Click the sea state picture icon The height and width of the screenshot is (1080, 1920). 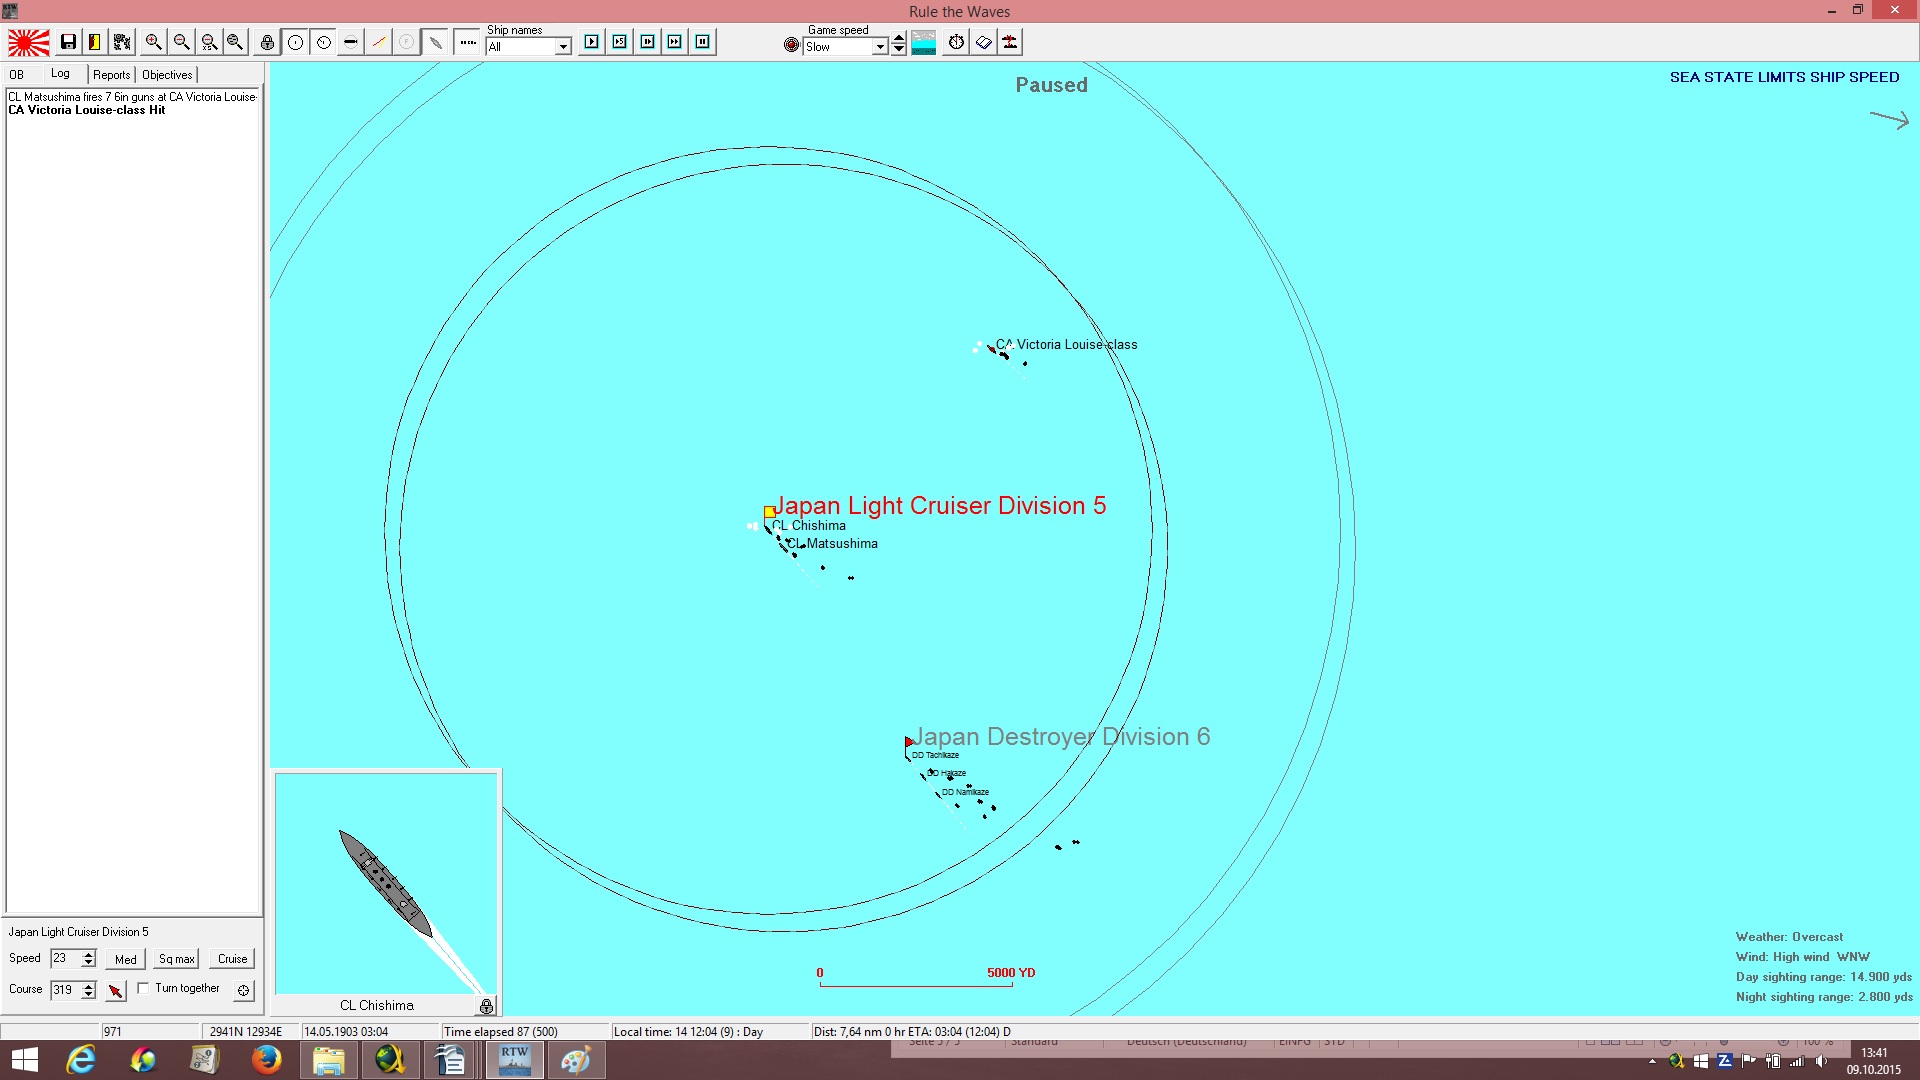pyautogui.click(x=924, y=43)
